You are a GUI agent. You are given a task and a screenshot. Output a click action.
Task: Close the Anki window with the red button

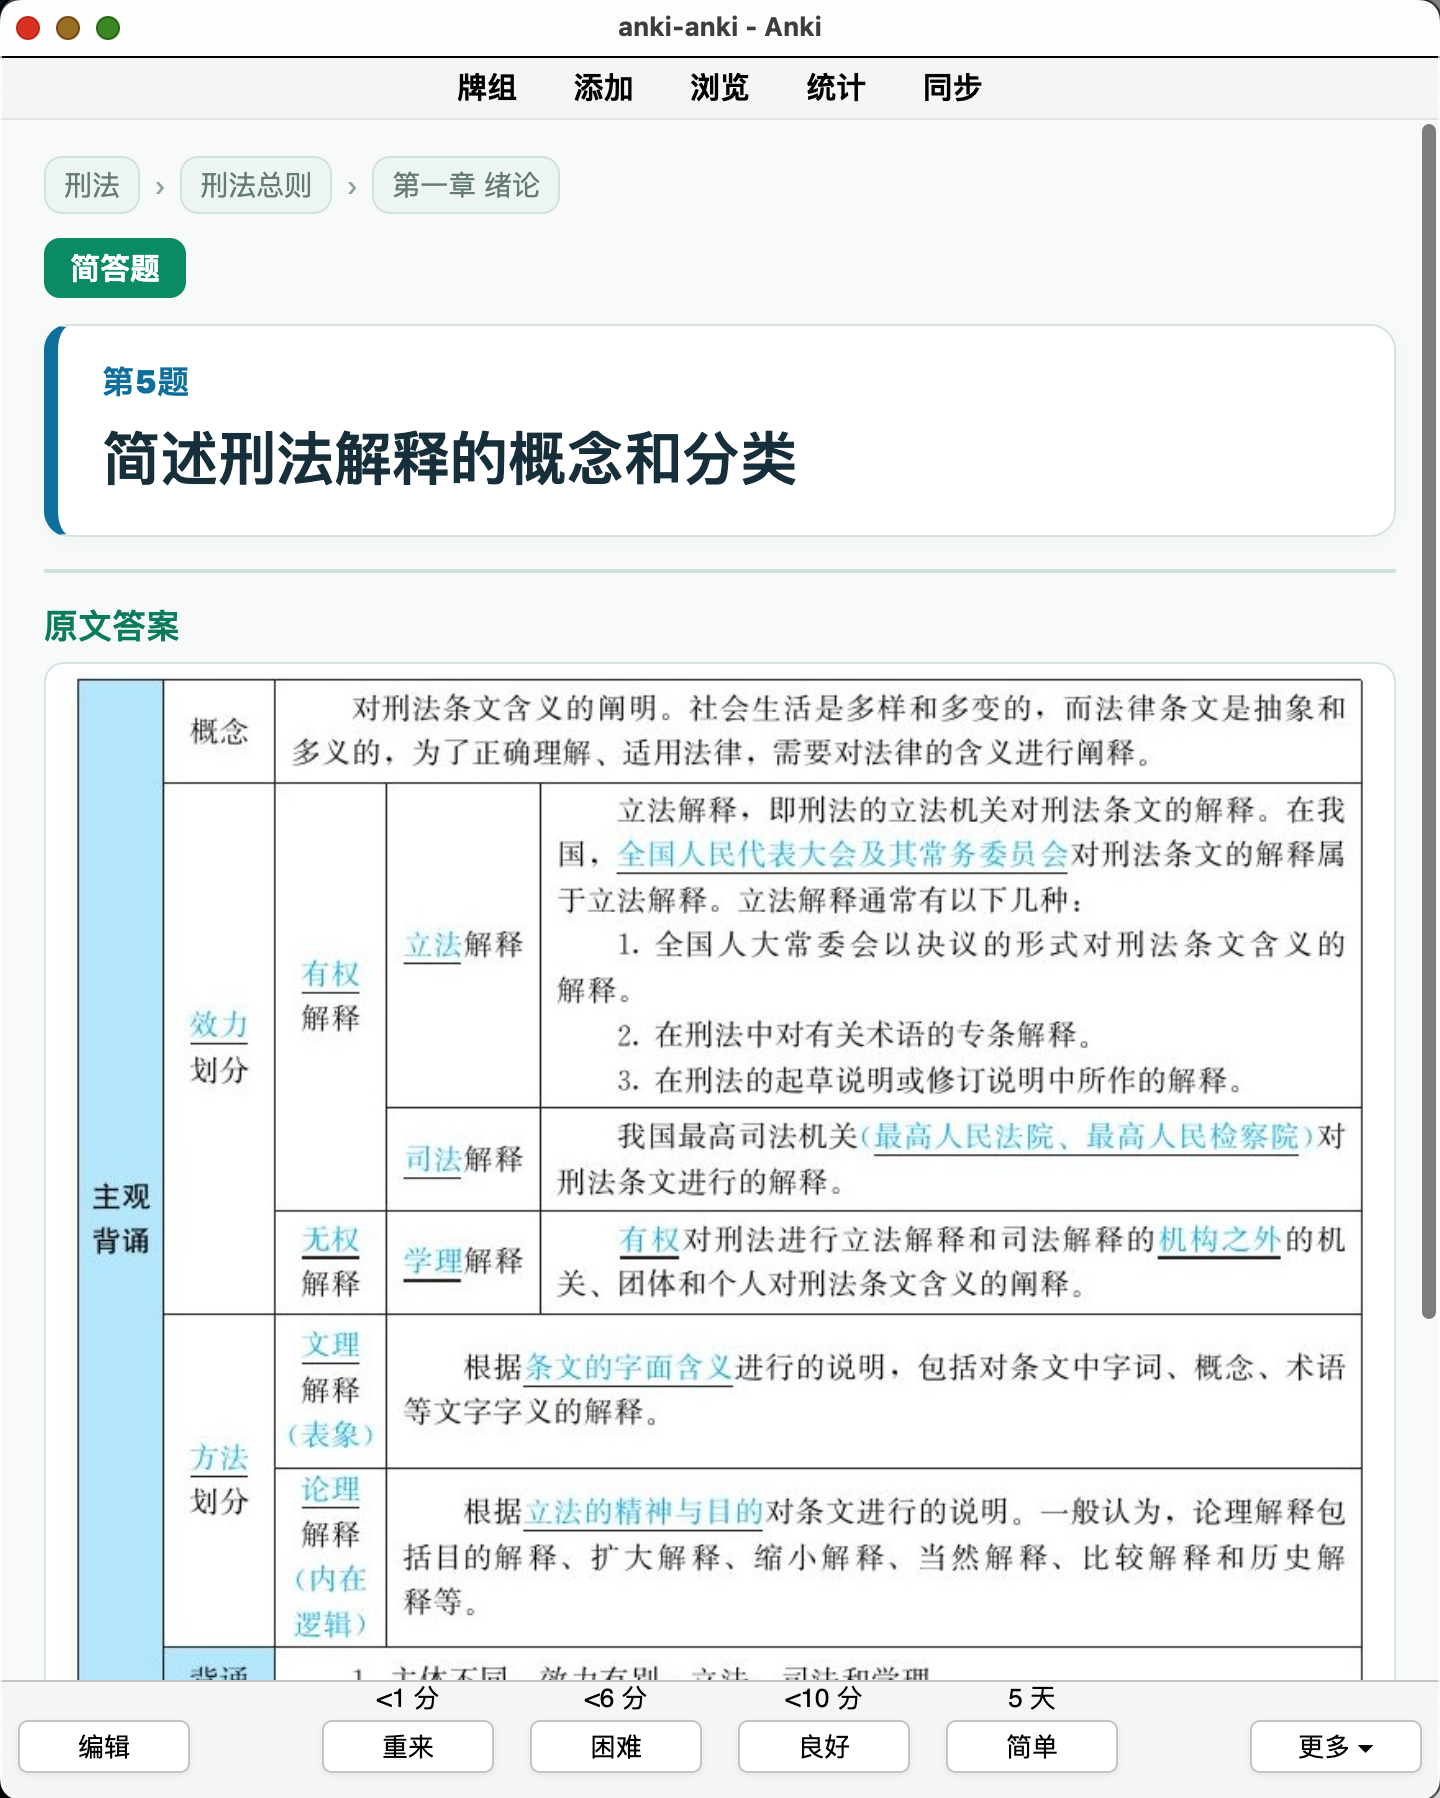pos(28,28)
